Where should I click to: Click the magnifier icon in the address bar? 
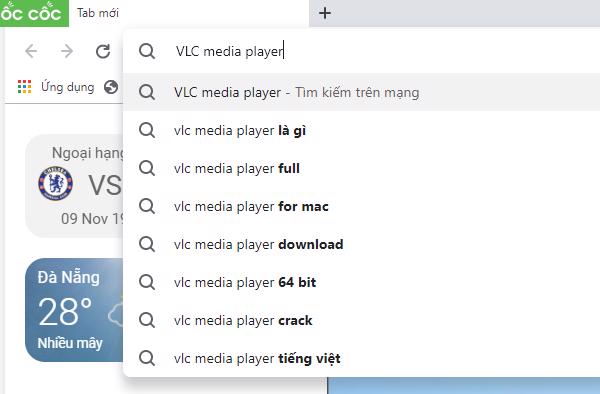147,51
